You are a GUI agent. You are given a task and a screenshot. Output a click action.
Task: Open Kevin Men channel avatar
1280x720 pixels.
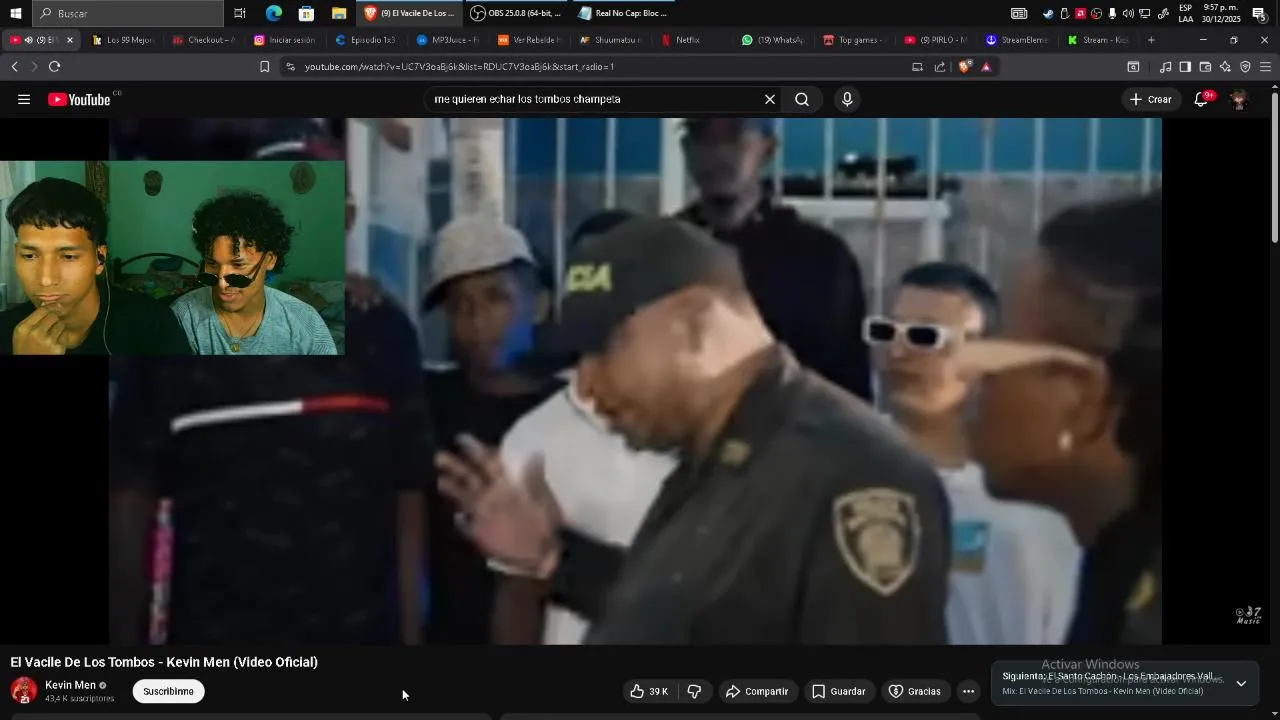click(x=24, y=691)
